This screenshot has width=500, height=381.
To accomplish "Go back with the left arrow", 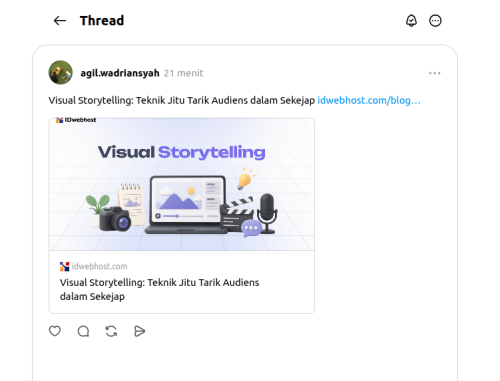I will (60, 21).
